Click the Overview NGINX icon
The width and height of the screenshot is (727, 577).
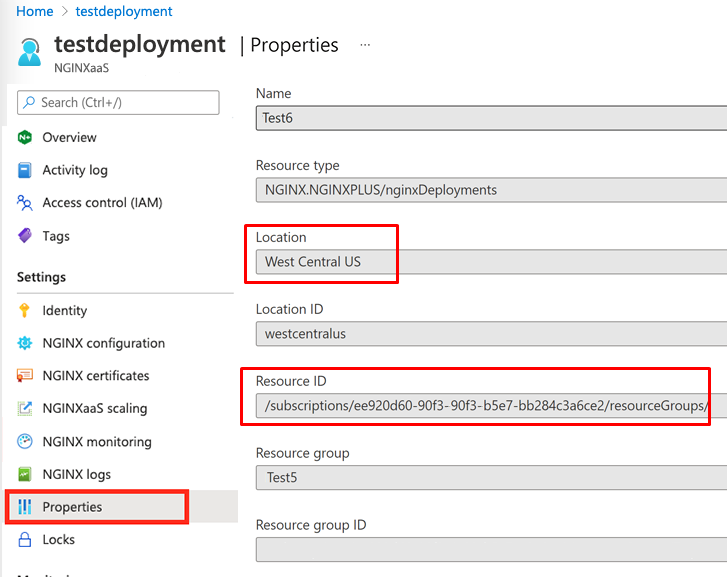click(x=25, y=137)
